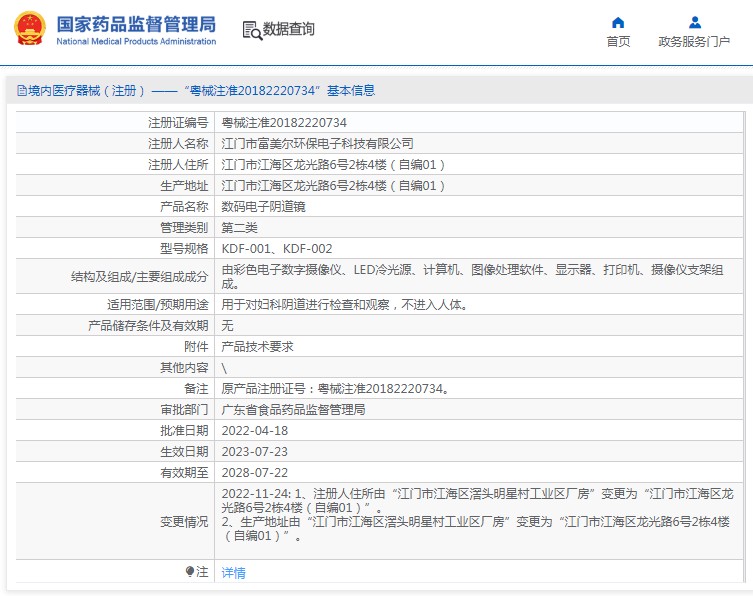This screenshot has width=753, height=596.
Task: Click the bulb icon beside 注
Action: pyautogui.click(x=190, y=572)
